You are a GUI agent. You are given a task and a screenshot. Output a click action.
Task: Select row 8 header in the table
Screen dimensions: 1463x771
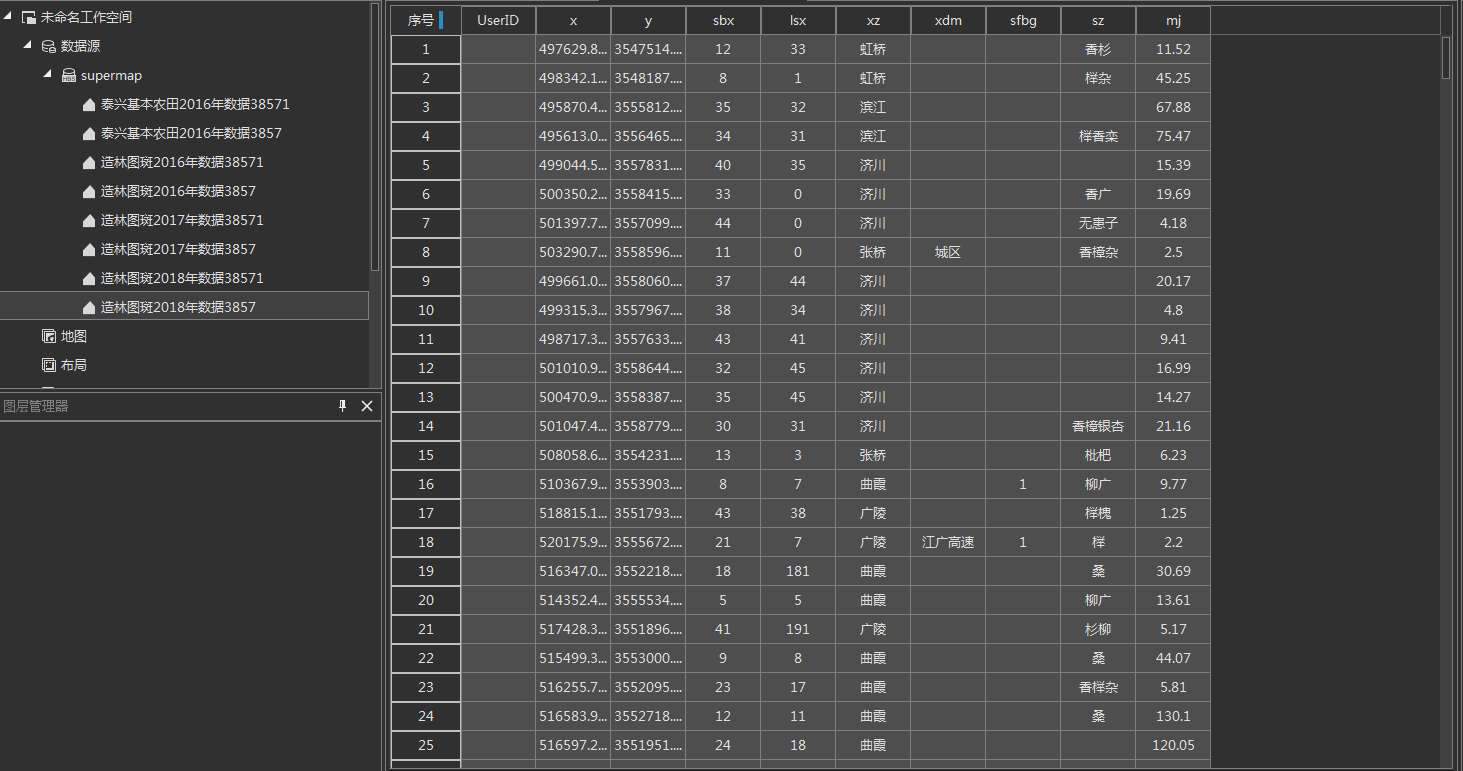pos(425,252)
